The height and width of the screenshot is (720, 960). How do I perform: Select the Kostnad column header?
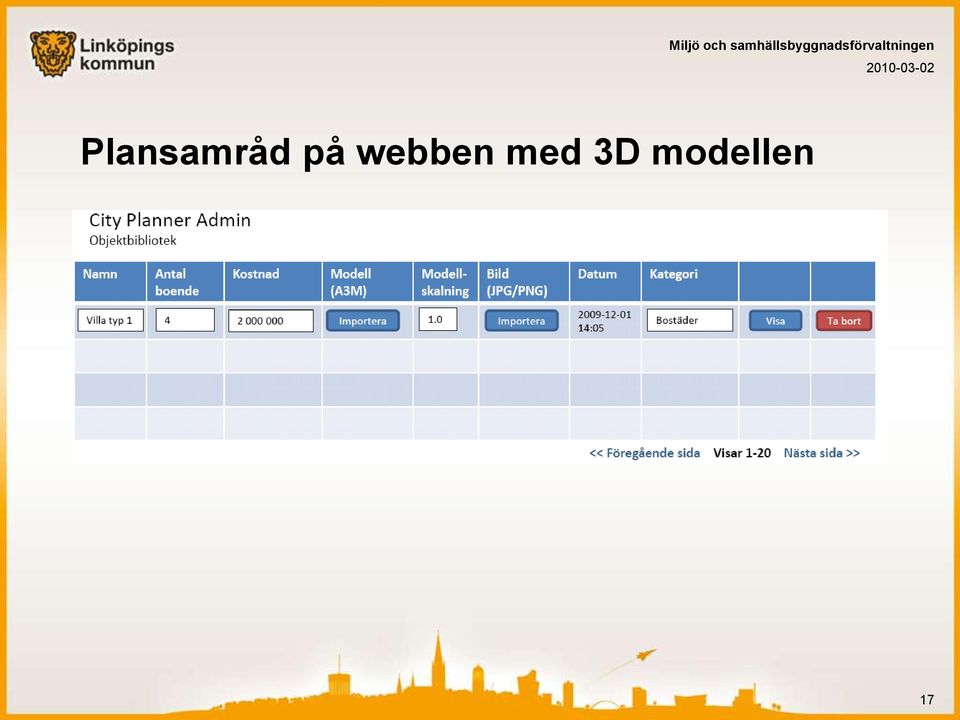click(x=273, y=282)
